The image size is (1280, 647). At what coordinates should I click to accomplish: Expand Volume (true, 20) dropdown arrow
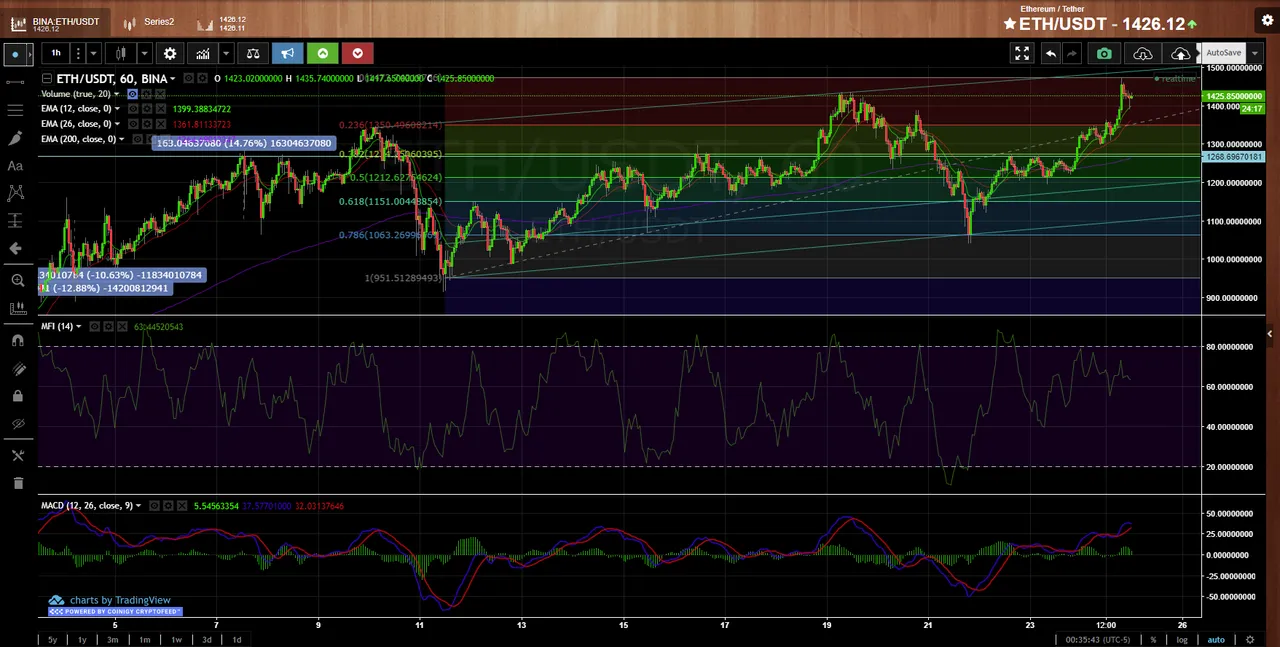coord(117,94)
